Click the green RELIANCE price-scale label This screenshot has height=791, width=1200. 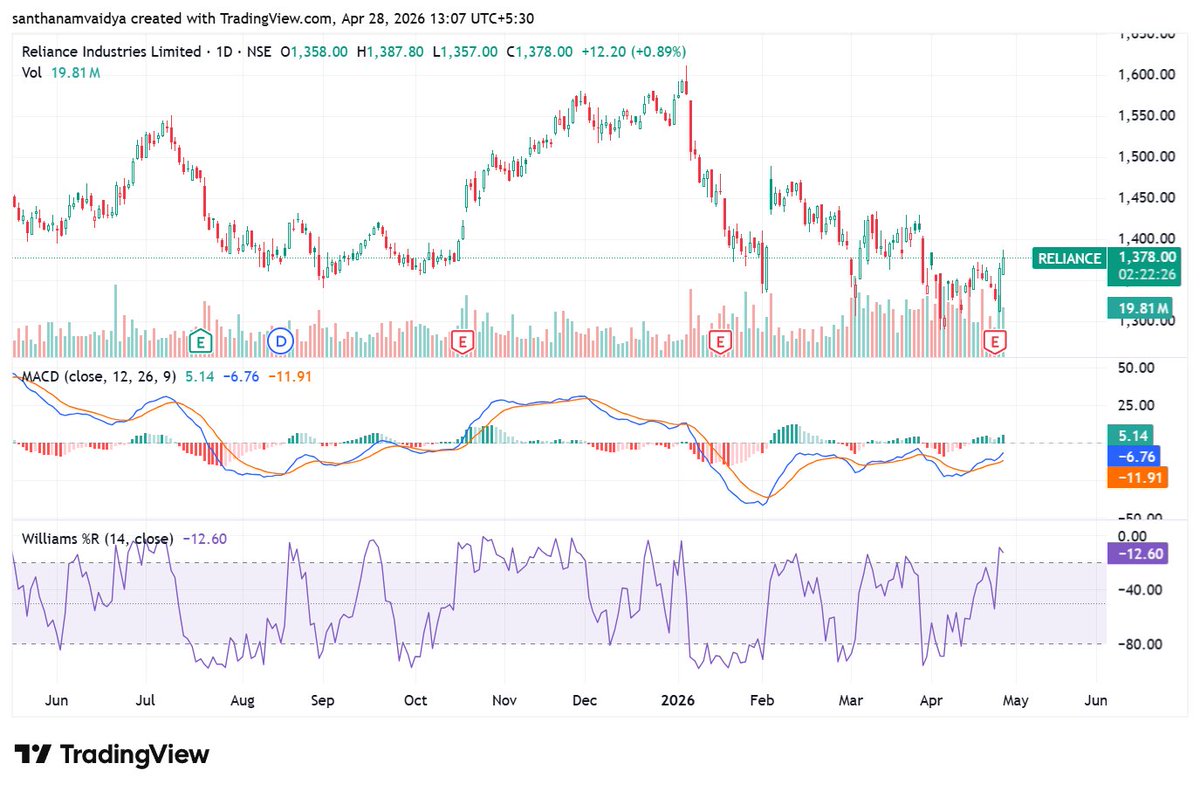coord(1069,259)
